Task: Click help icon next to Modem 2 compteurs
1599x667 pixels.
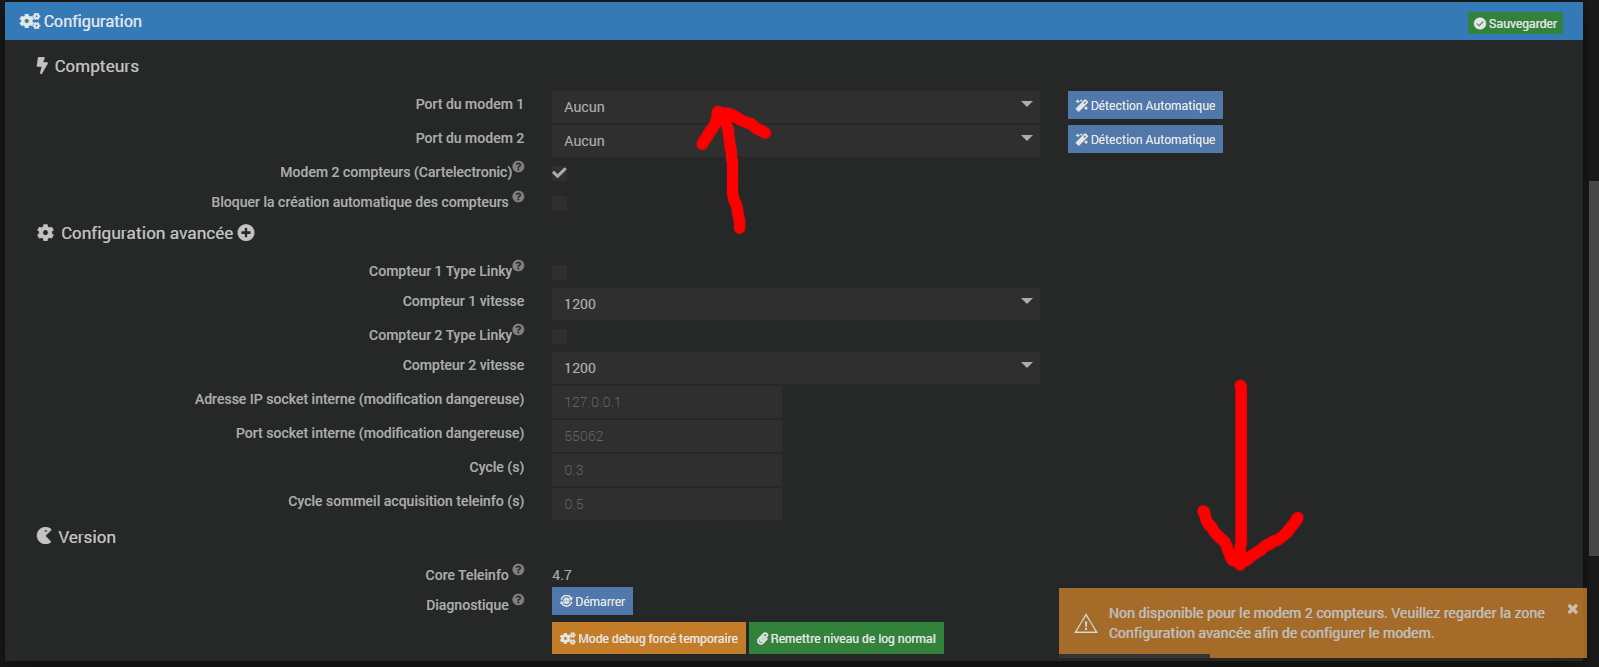Action: [x=518, y=166]
